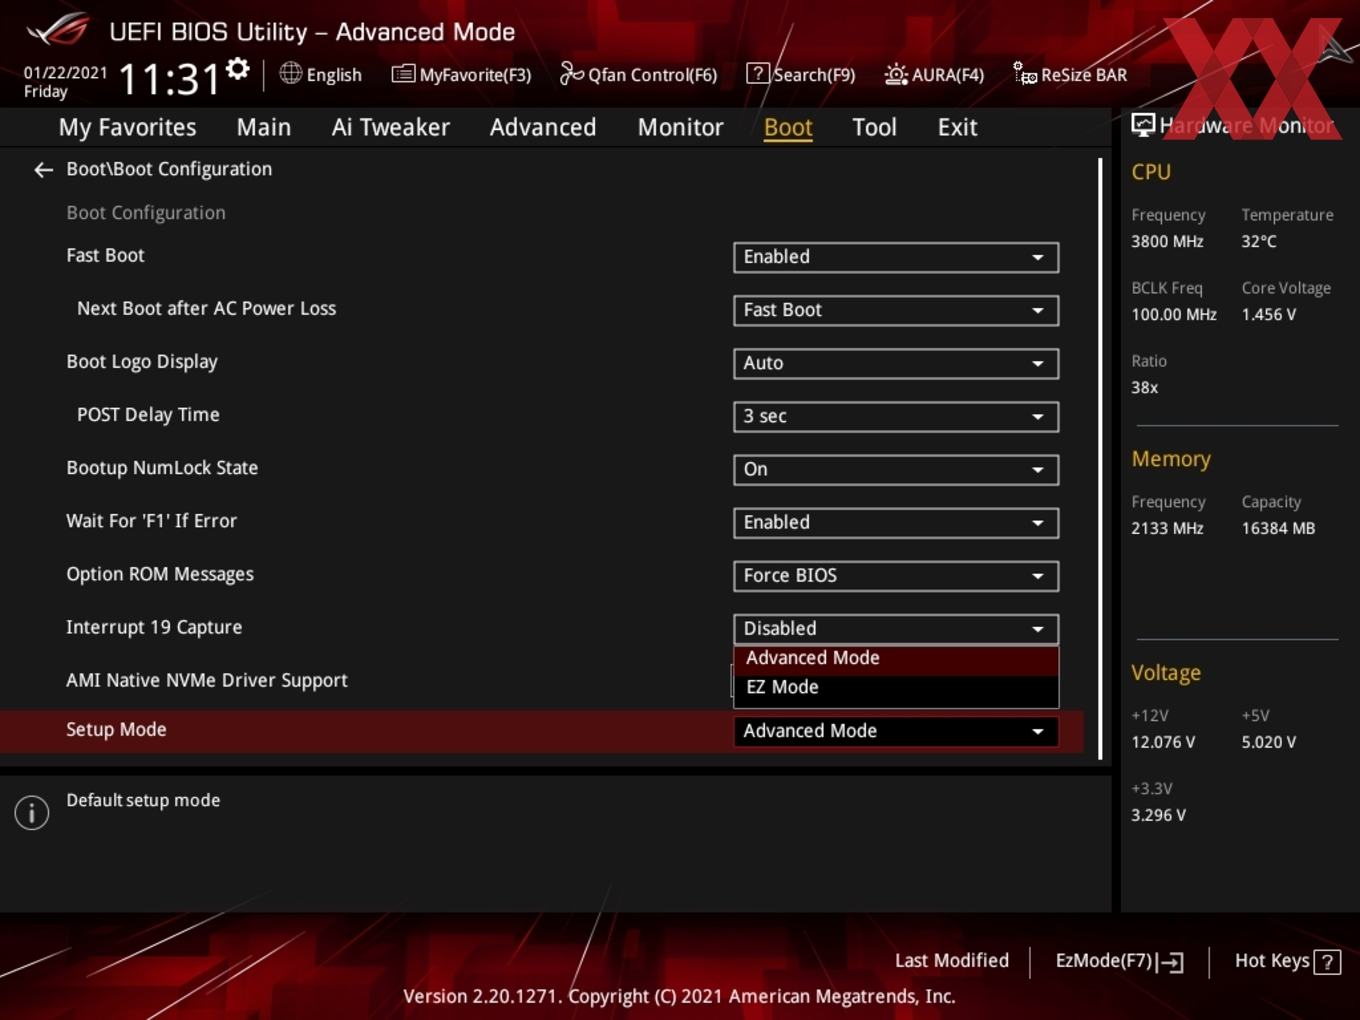Click the back arrow beside Boot\Boot Configuration
This screenshot has width=1360, height=1020.
pos(43,170)
